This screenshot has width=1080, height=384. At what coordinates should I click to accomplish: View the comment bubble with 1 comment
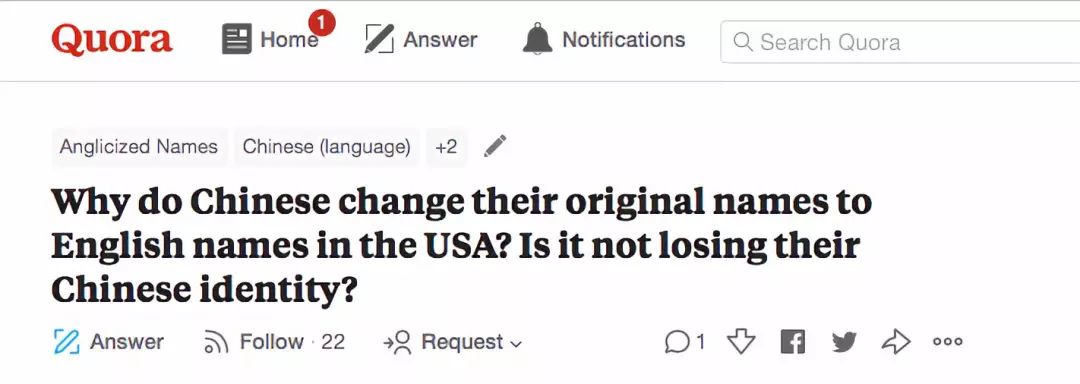tap(685, 342)
